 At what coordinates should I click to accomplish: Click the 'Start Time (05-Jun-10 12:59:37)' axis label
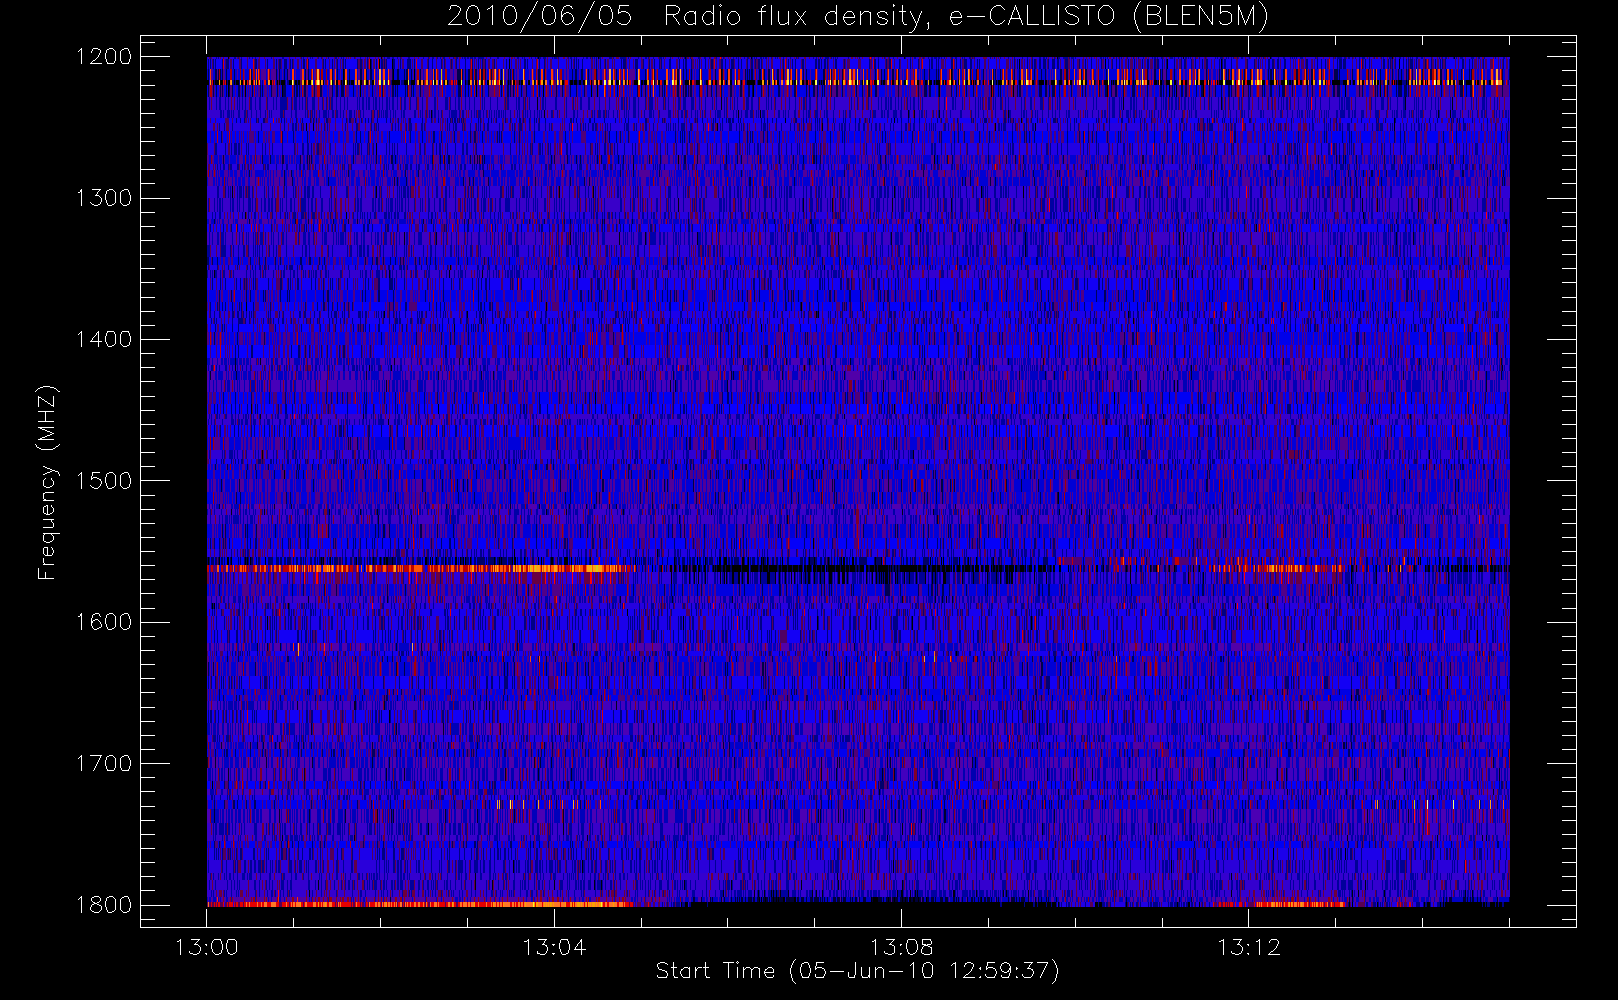(x=857, y=971)
